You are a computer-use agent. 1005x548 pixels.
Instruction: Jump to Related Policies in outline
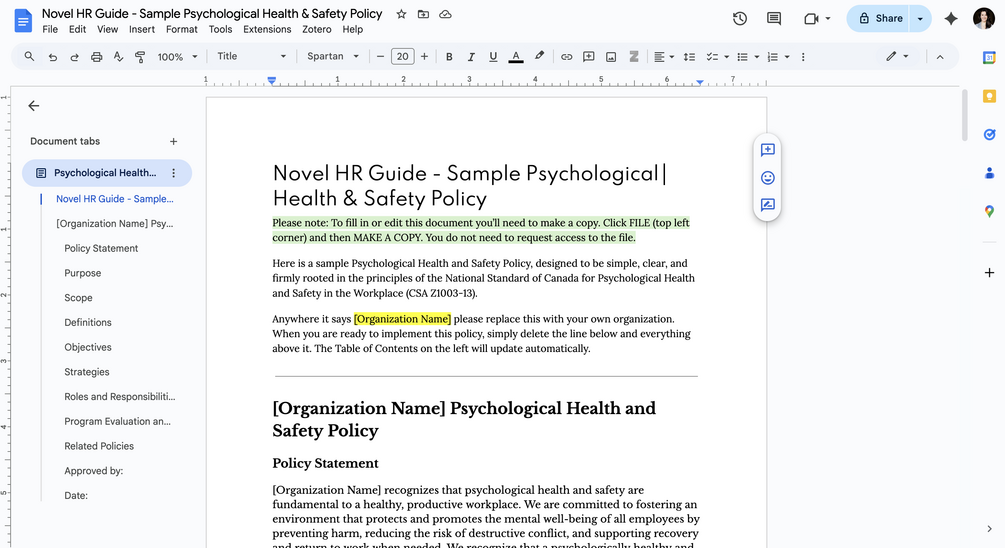(99, 446)
